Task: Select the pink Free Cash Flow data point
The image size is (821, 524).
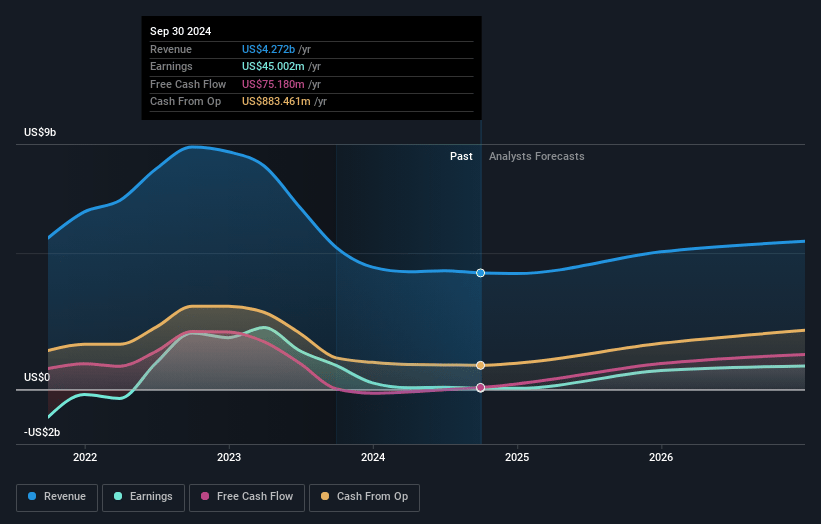Action: click(x=481, y=388)
